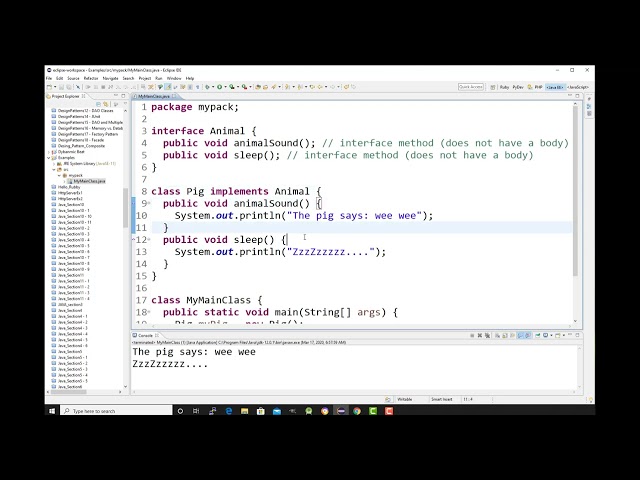The height and width of the screenshot is (480, 640).
Task: Click the Open Perspective icon
Action: pyautogui.click(x=493, y=87)
